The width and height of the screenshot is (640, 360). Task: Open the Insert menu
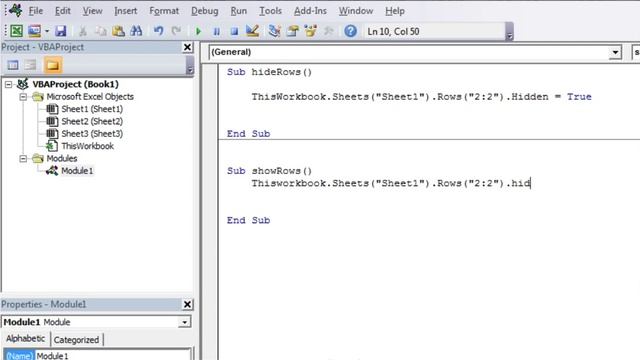point(126,11)
